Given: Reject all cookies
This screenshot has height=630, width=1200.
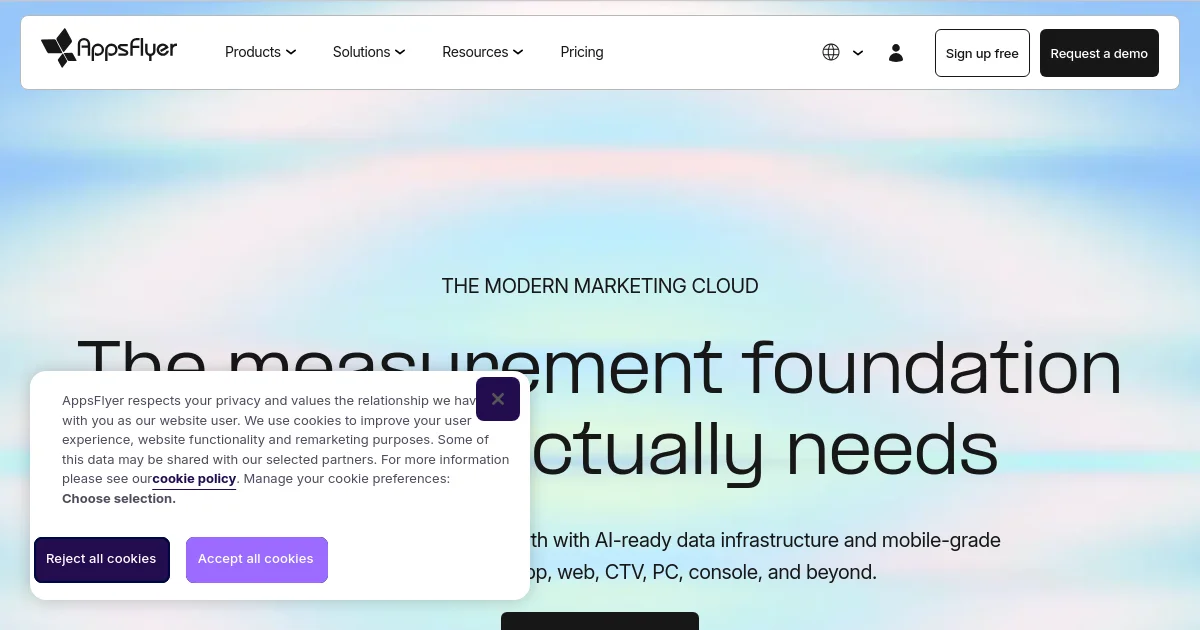Looking at the screenshot, I should tap(102, 560).
